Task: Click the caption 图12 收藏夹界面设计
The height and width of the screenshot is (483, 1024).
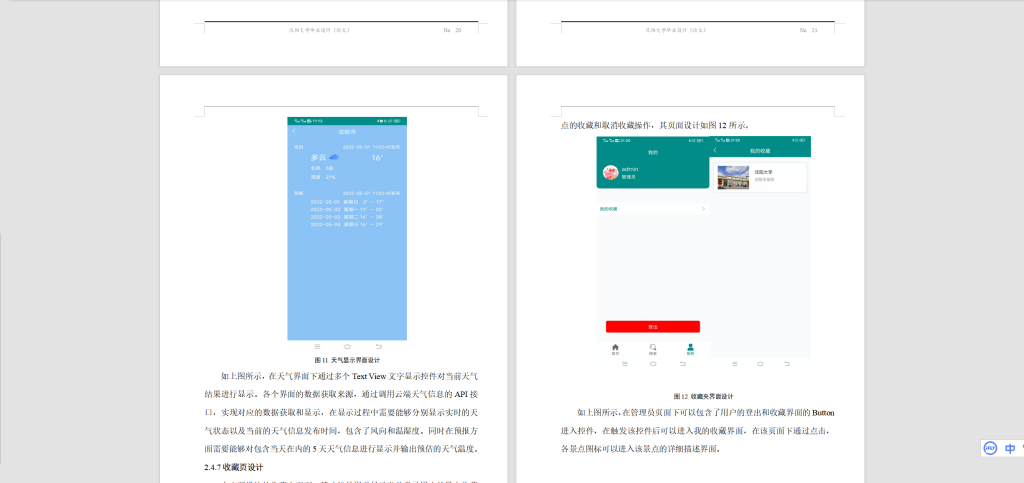Action: pos(703,396)
